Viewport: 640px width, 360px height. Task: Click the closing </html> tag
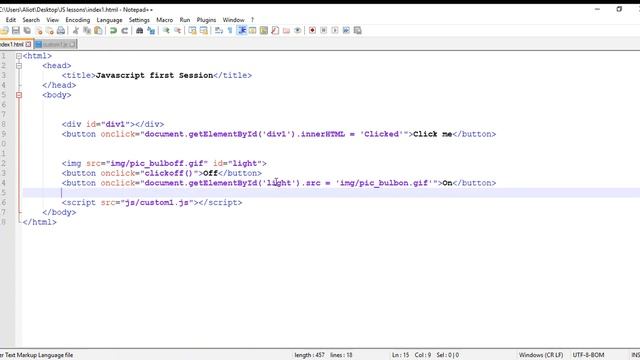[x=40, y=222]
